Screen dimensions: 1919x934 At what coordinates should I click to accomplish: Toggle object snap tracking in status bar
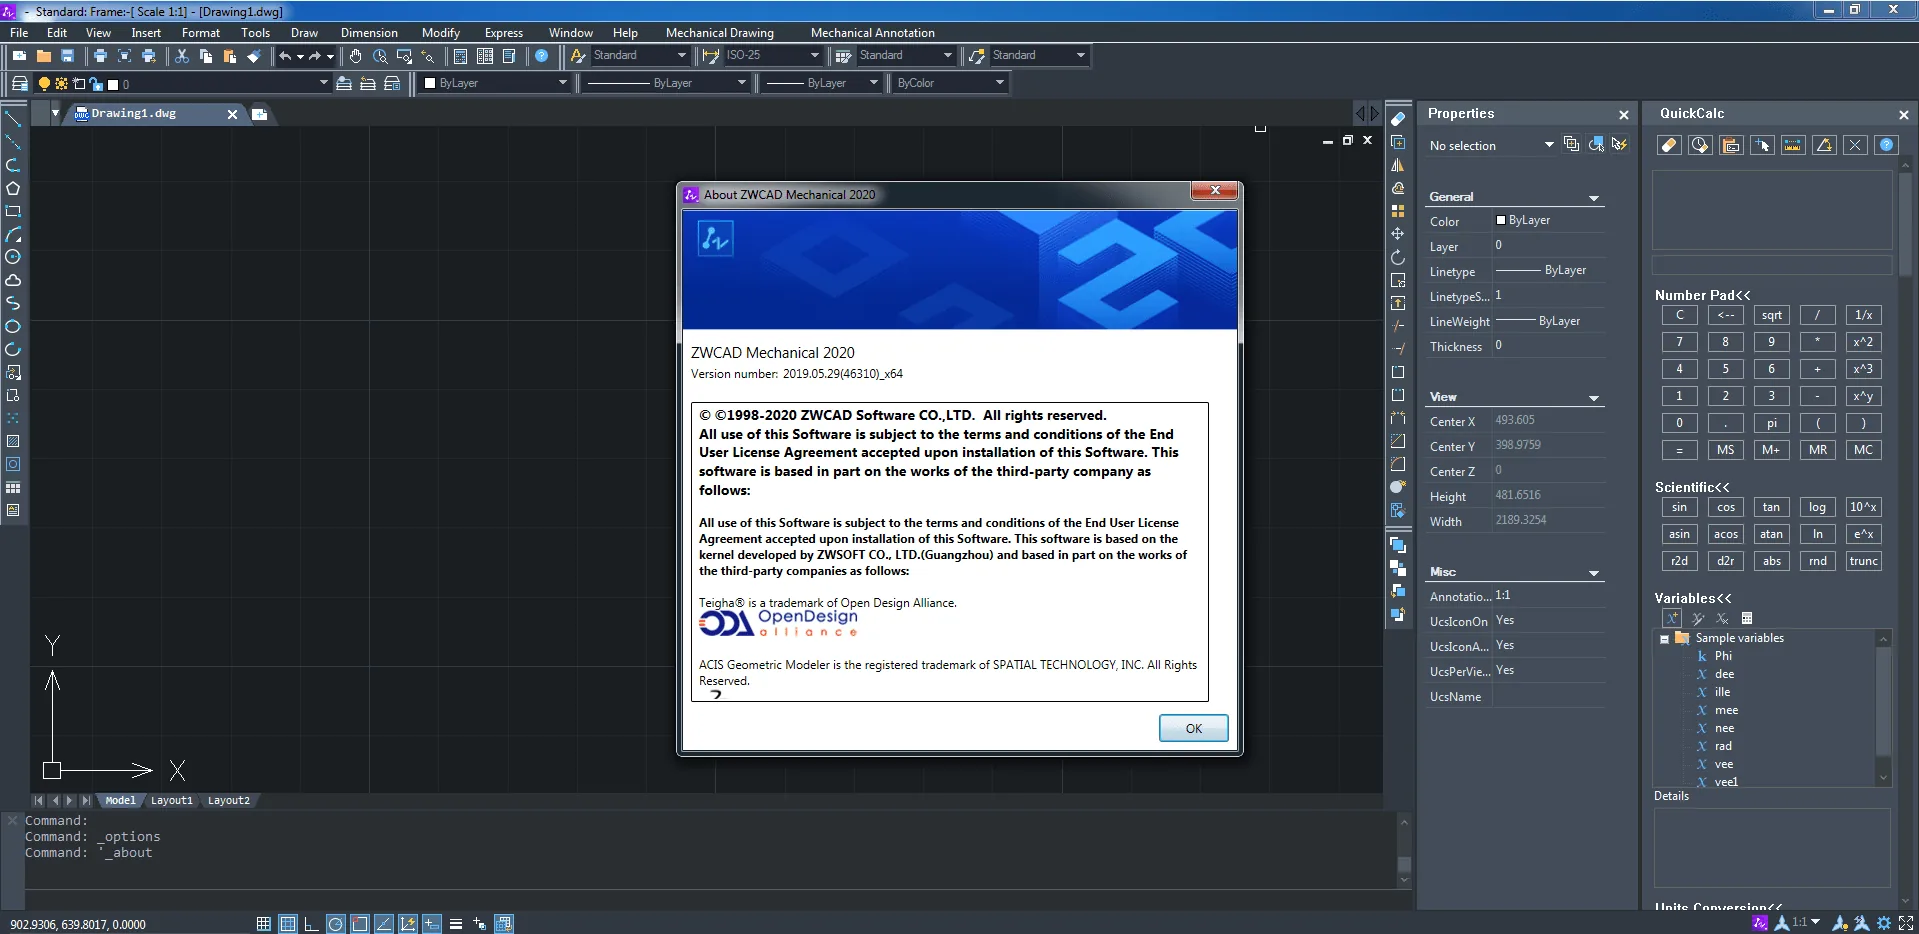click(x=383, y=924)
